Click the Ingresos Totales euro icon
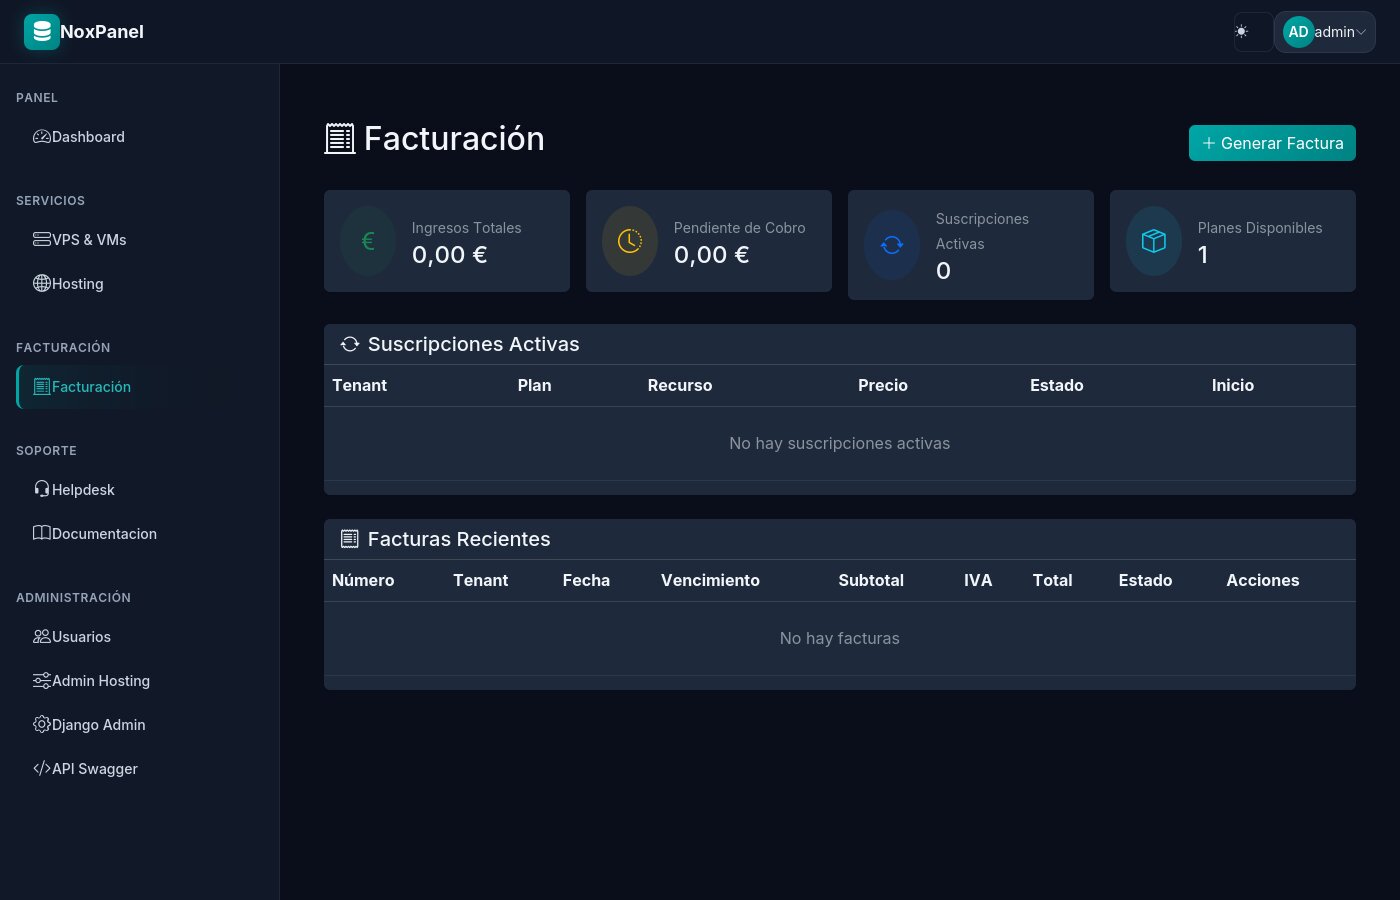The image size is (1400, 900). [x=368, y=241]
